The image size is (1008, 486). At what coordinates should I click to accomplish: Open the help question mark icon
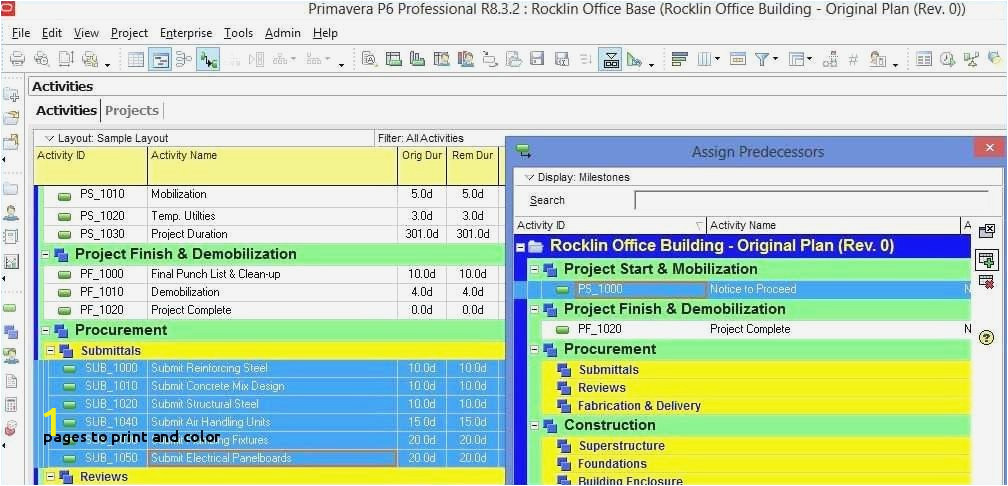click(987, 338)
